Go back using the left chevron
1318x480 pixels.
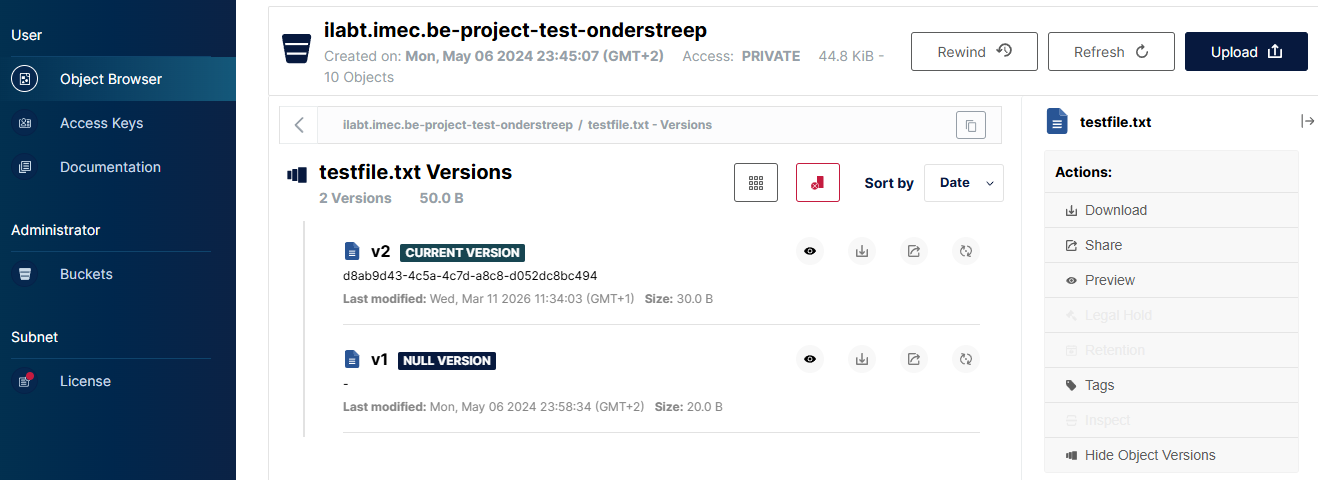point(299,125)
